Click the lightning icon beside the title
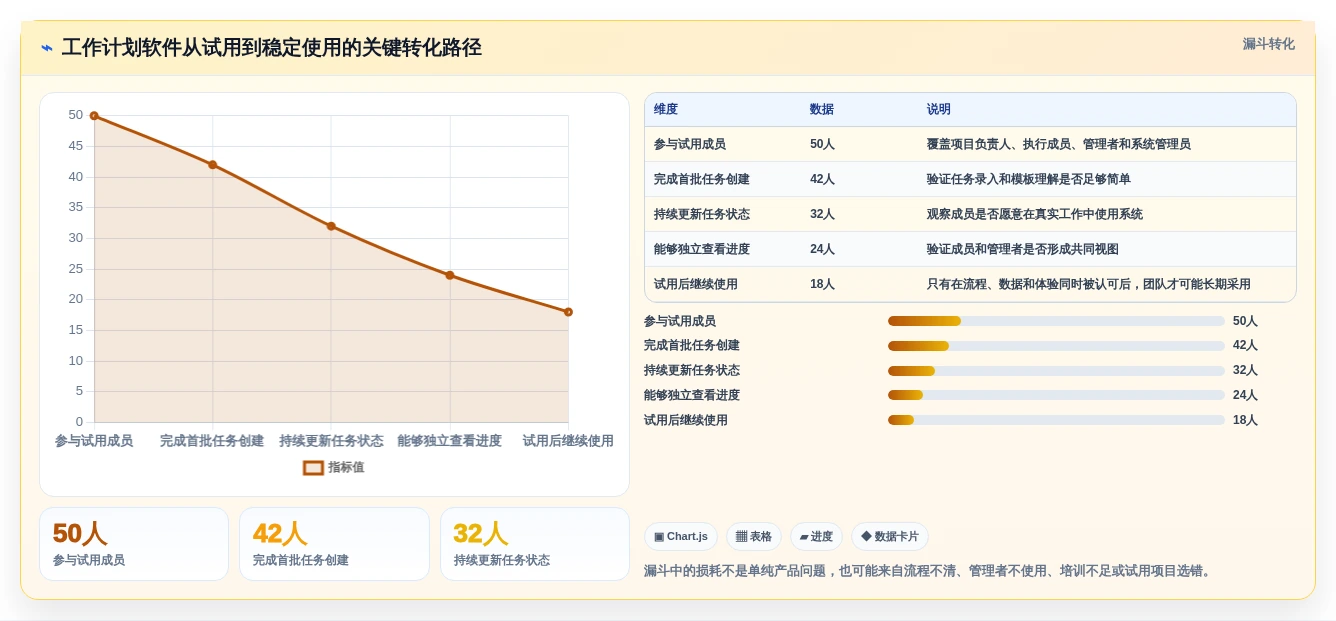This screenshot has width=1336, height=621. 46,48
